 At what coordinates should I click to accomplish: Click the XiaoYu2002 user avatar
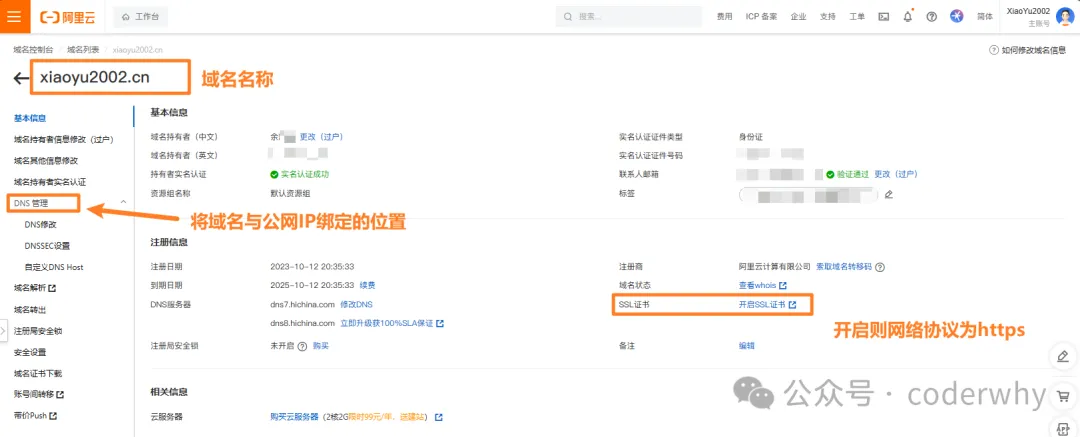1067,16
